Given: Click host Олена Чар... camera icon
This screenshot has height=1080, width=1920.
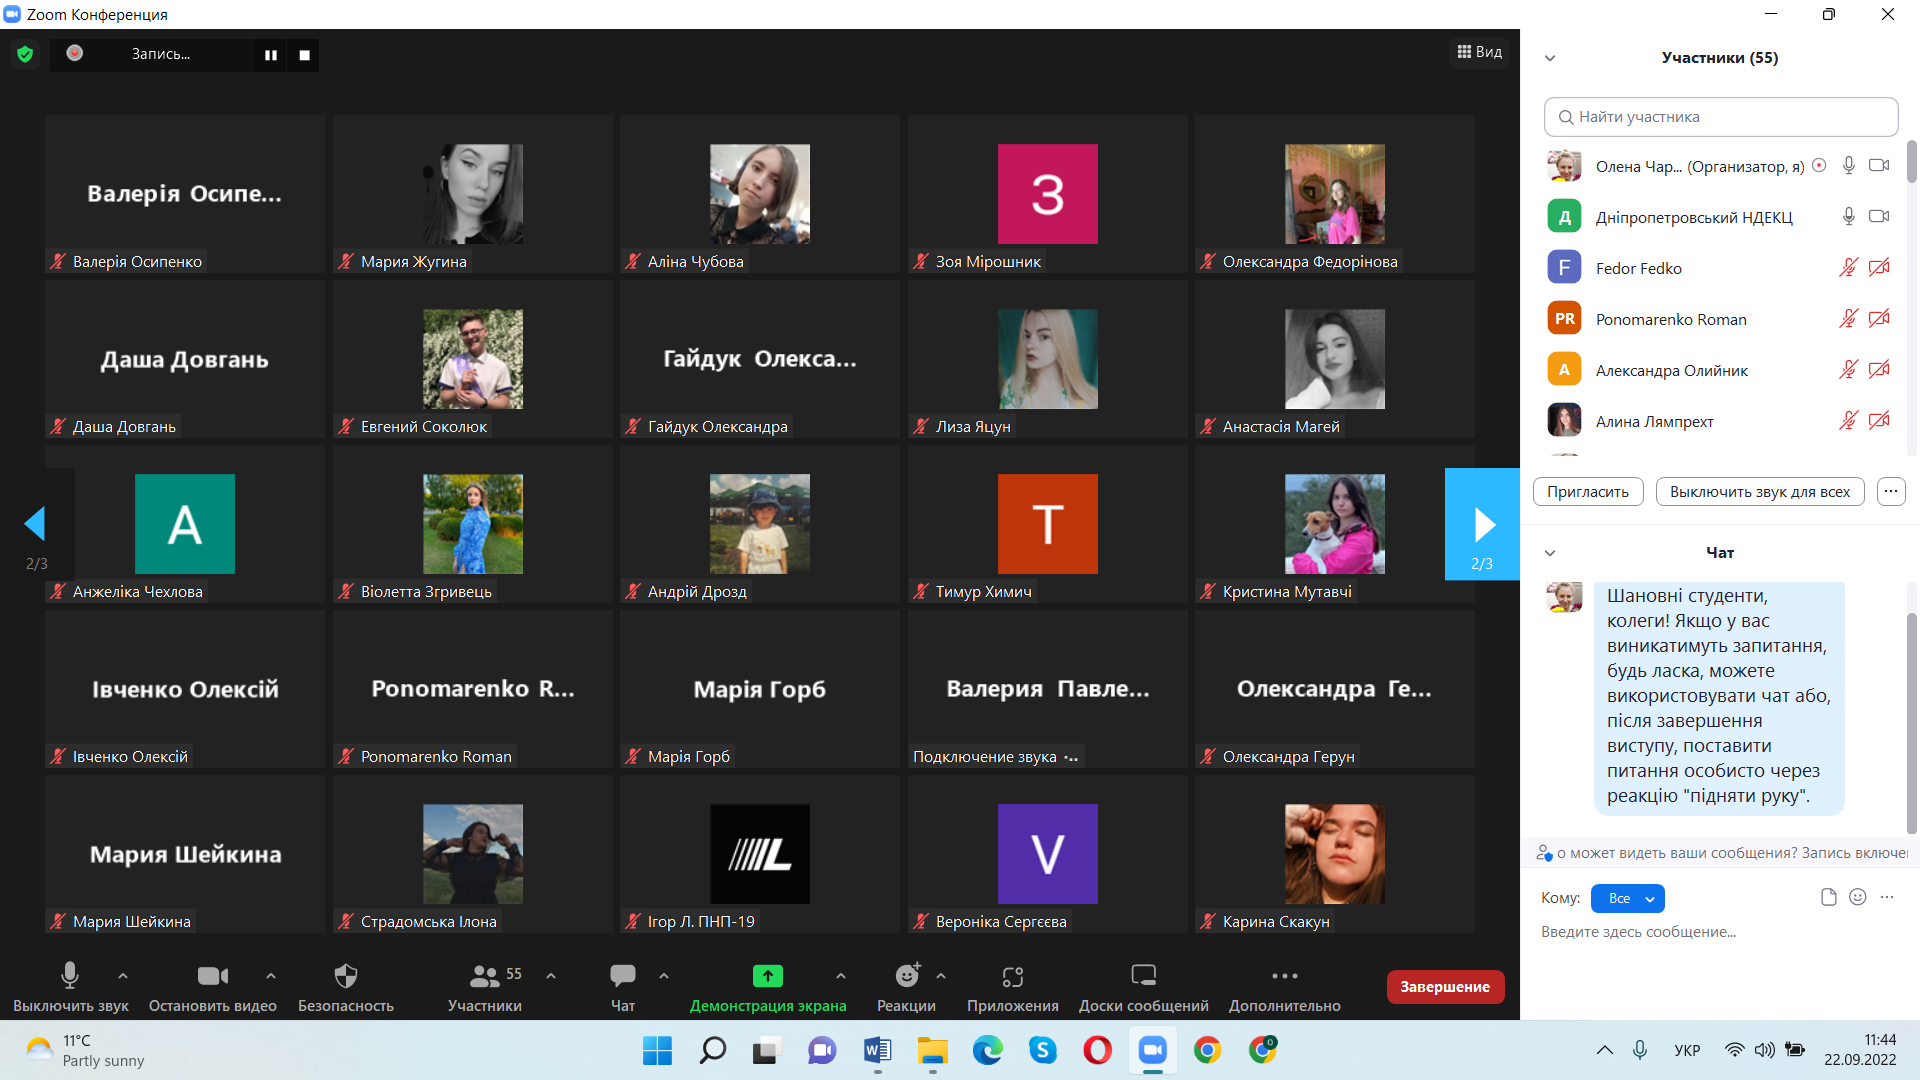Looking at the screenshot, I should point(1879,165).
